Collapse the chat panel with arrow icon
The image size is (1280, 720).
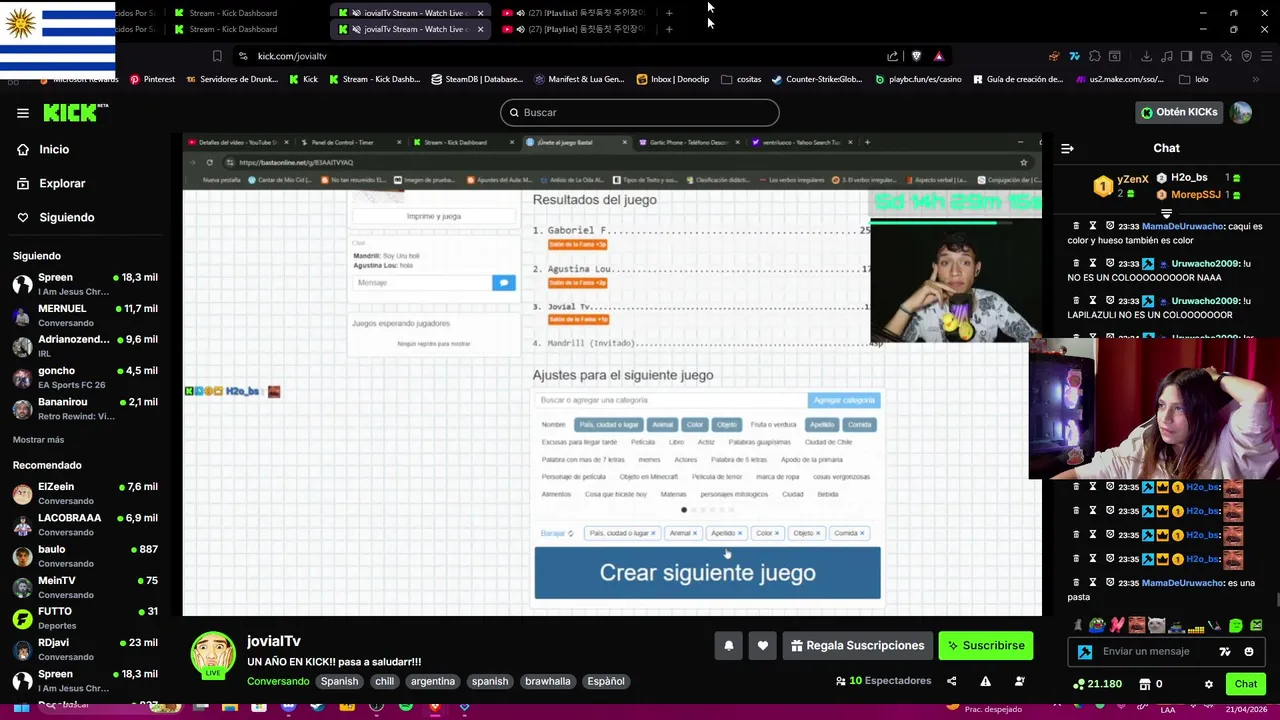coord(1067,148)
